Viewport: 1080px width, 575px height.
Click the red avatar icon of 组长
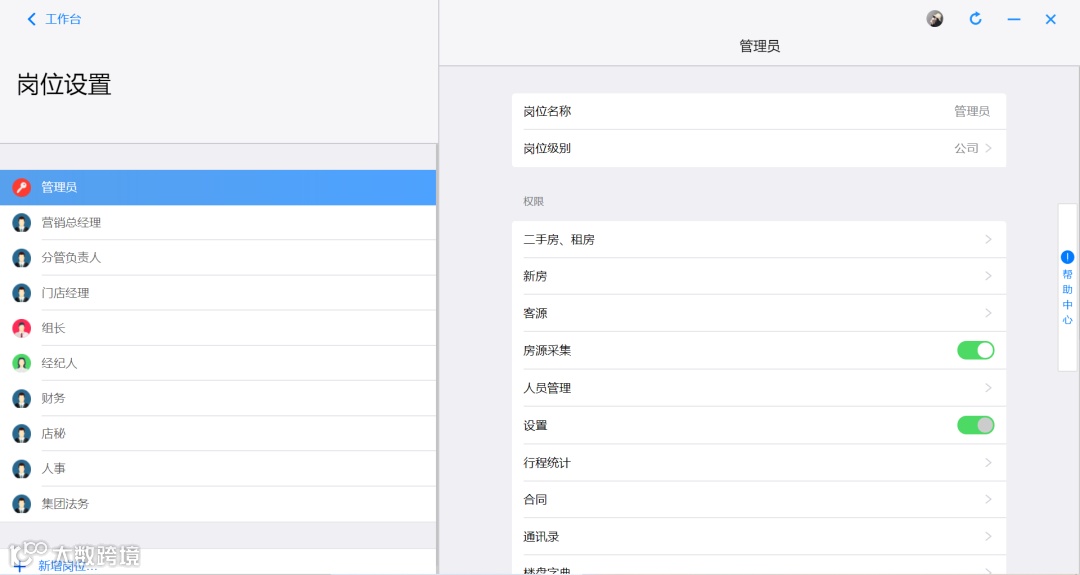pos(22,328)
